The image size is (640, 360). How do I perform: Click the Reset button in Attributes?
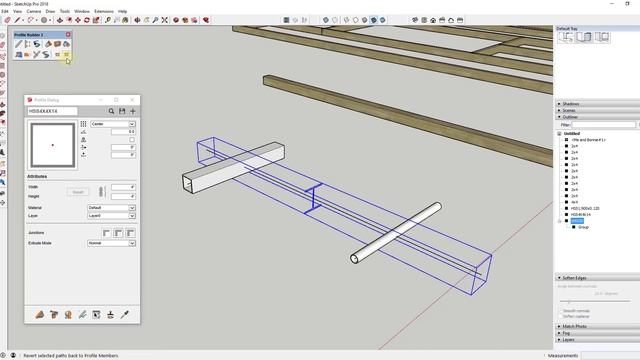(x=78, y=192)
